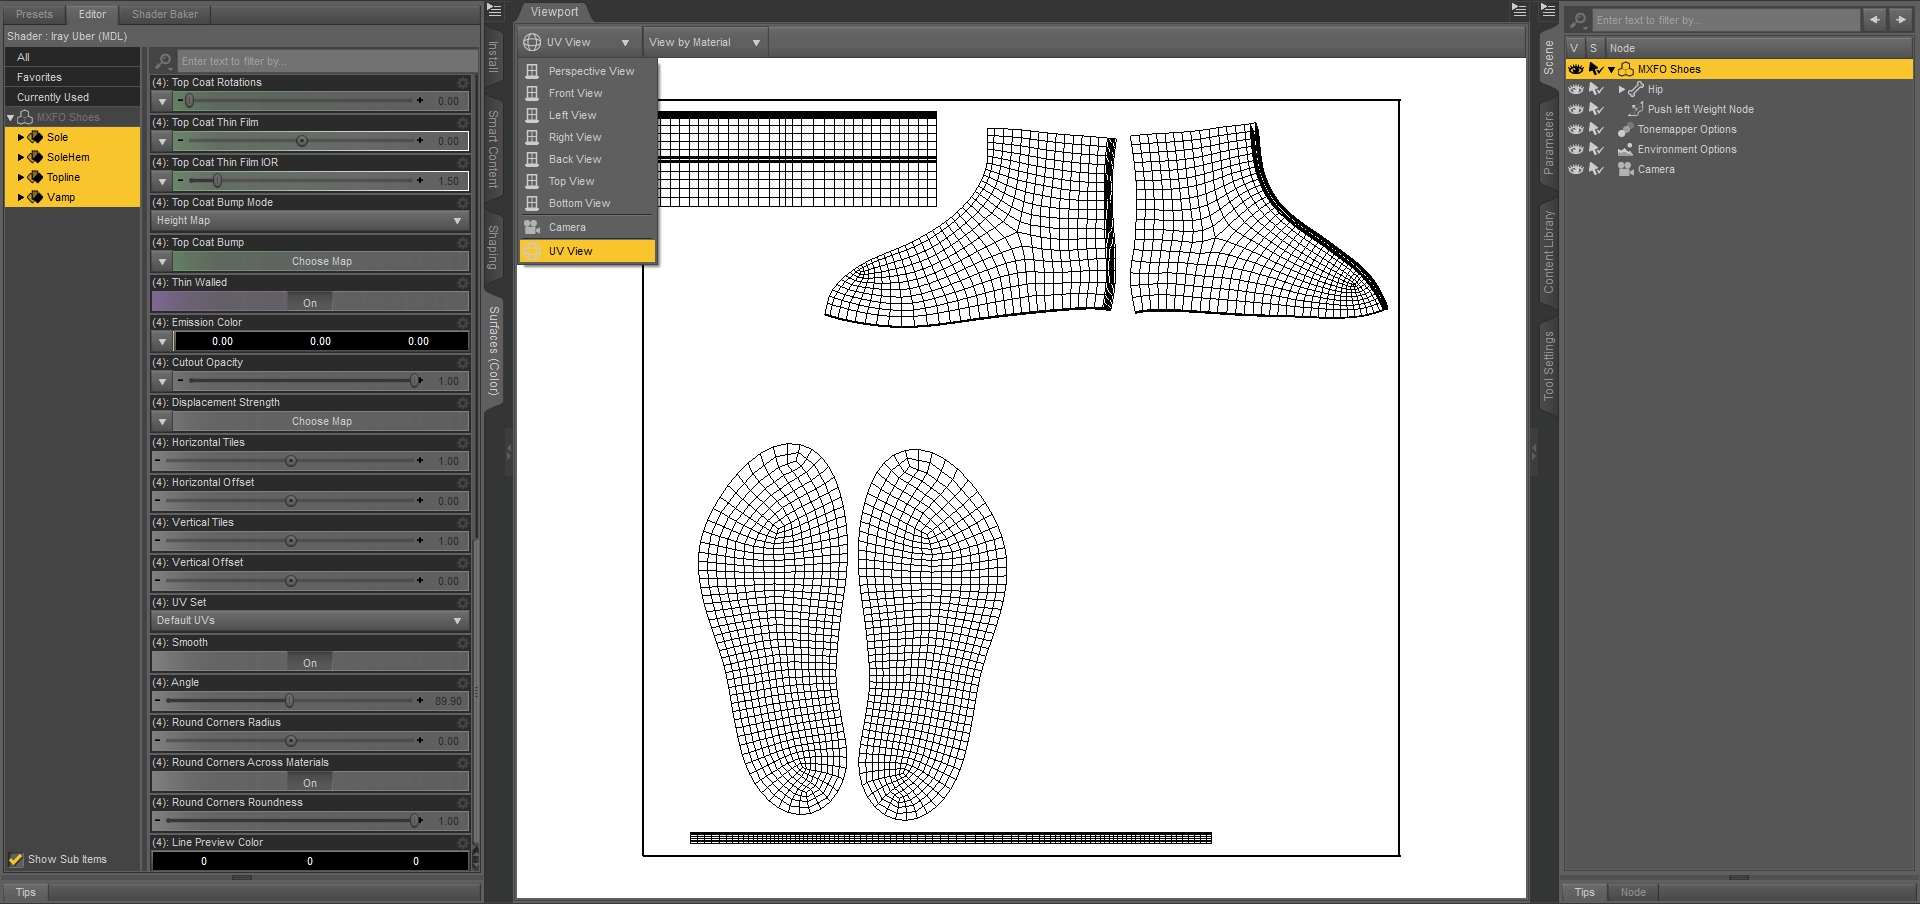Toggle visibility eye for Environment Options
The height and width of the screenshot is (904, 1920).
click(x=1576, y=149)
